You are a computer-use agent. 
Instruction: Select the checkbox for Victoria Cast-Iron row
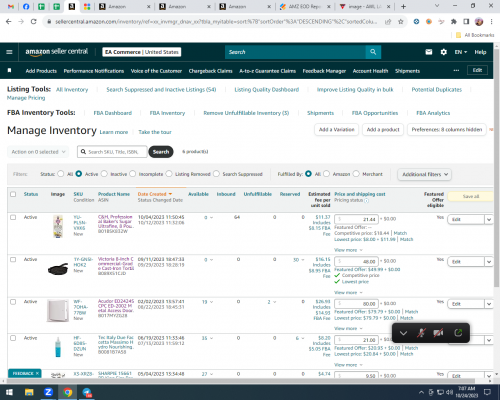(13, 259)
